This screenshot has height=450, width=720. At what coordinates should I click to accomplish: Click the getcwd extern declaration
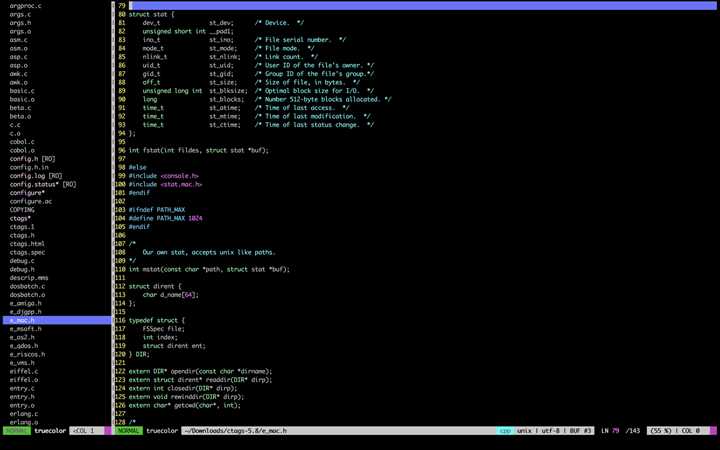pyautogui.click(x=185, y=405)
